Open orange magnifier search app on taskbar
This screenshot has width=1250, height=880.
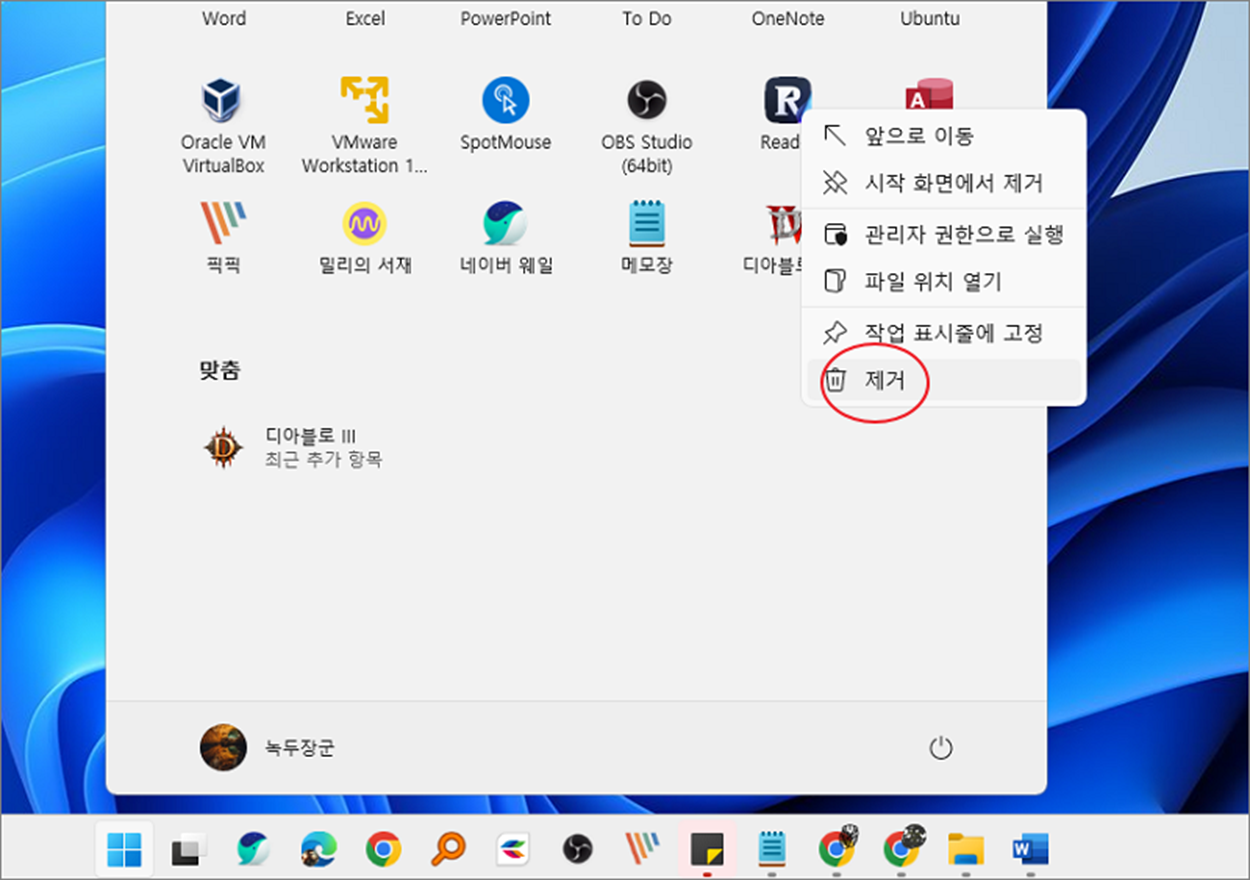[447, 850]
